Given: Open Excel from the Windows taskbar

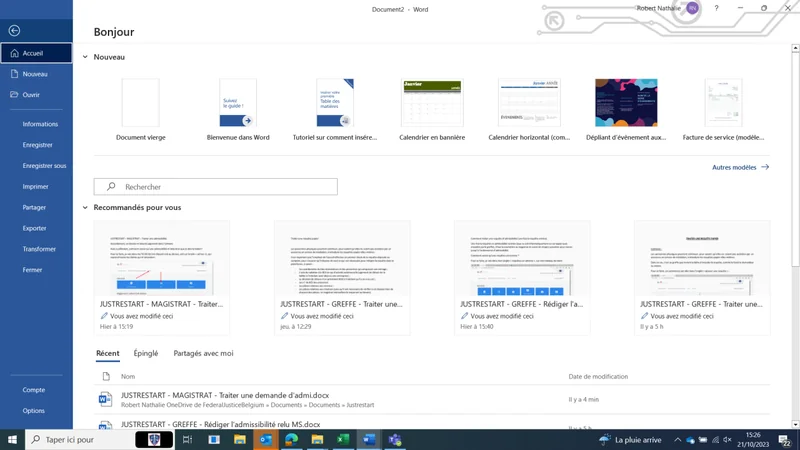Looking at the screenshot, I should pyautogui.click(x=343, y=440).
